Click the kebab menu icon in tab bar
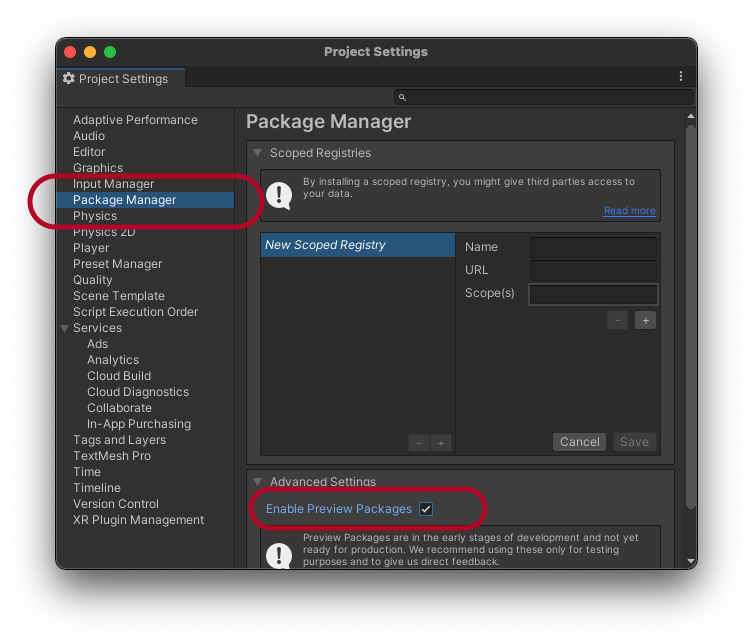Image resolution: width=753 pixels, height=643 pixels. 680,76
